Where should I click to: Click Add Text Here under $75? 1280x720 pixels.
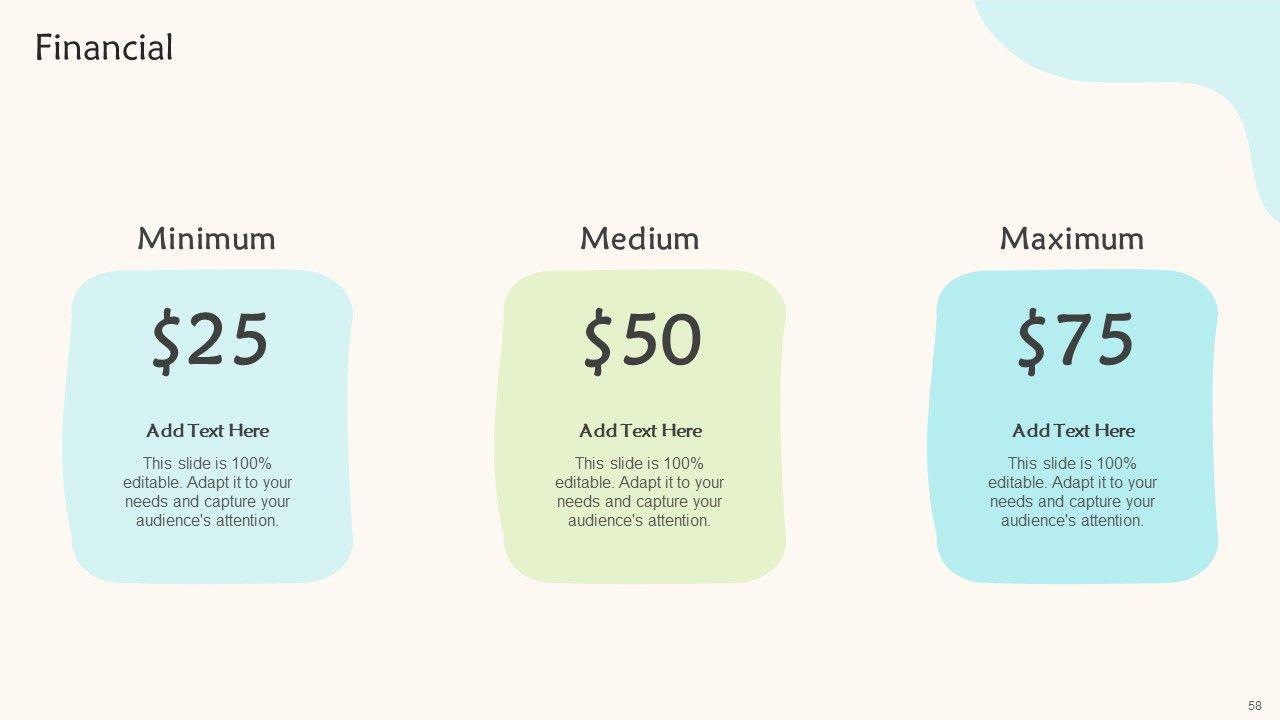pos(1073,431)
